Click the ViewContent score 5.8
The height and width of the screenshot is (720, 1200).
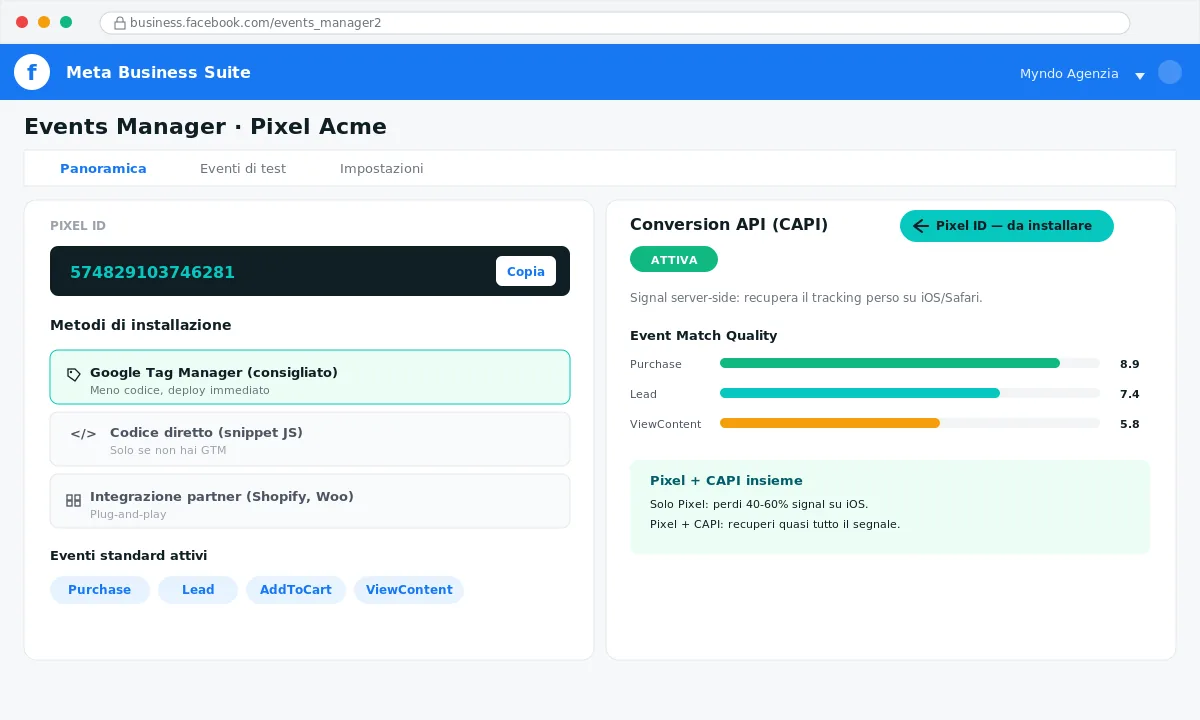point(1130,424)
